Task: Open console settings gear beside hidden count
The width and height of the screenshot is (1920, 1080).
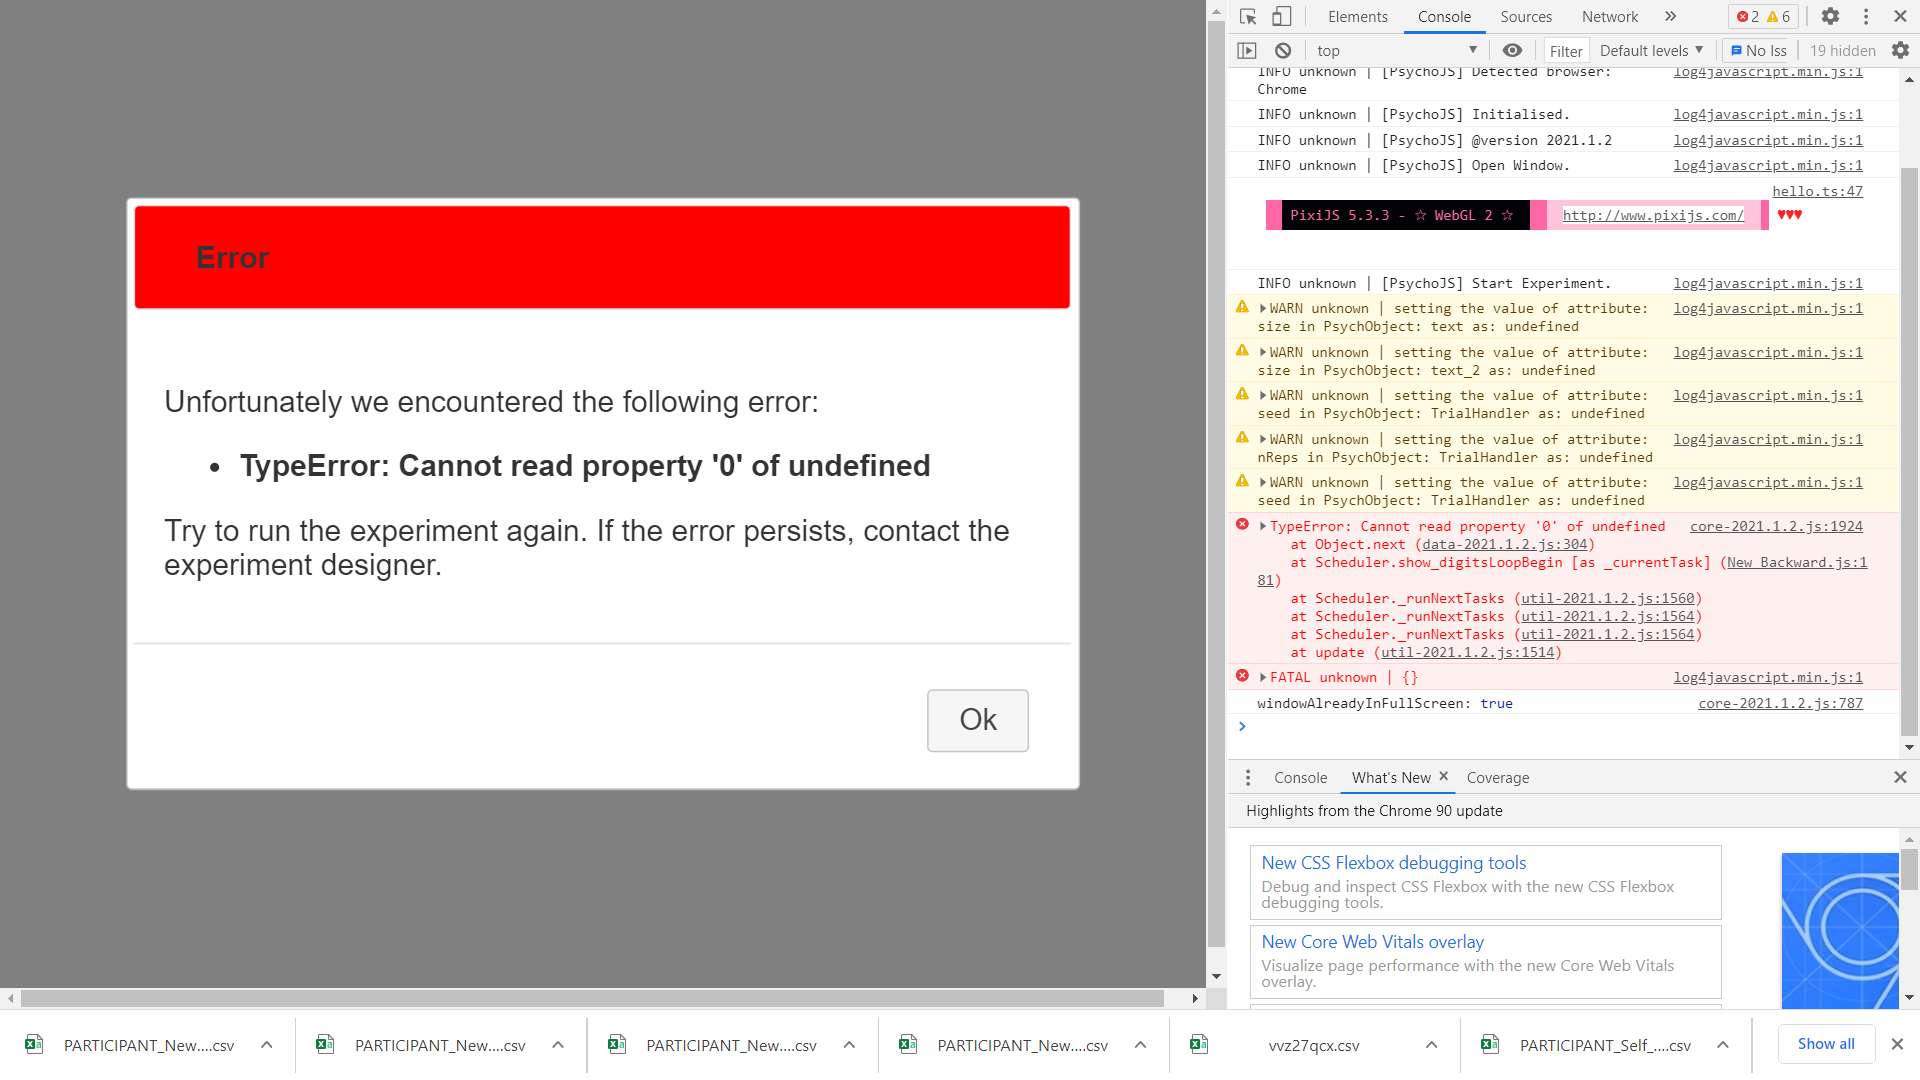Action: (x=1900, y=50)
